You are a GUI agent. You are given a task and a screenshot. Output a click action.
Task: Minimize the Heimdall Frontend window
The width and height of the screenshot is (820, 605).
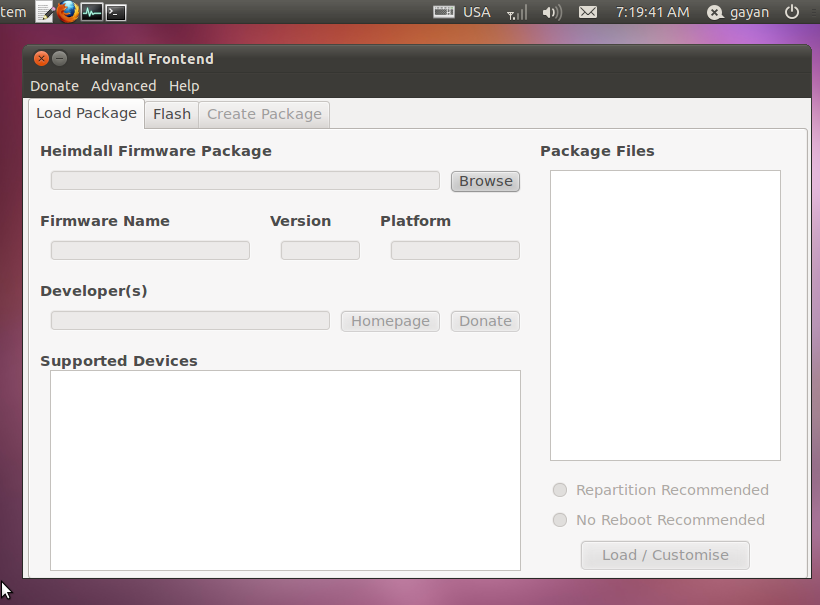(x=60, y=59)
